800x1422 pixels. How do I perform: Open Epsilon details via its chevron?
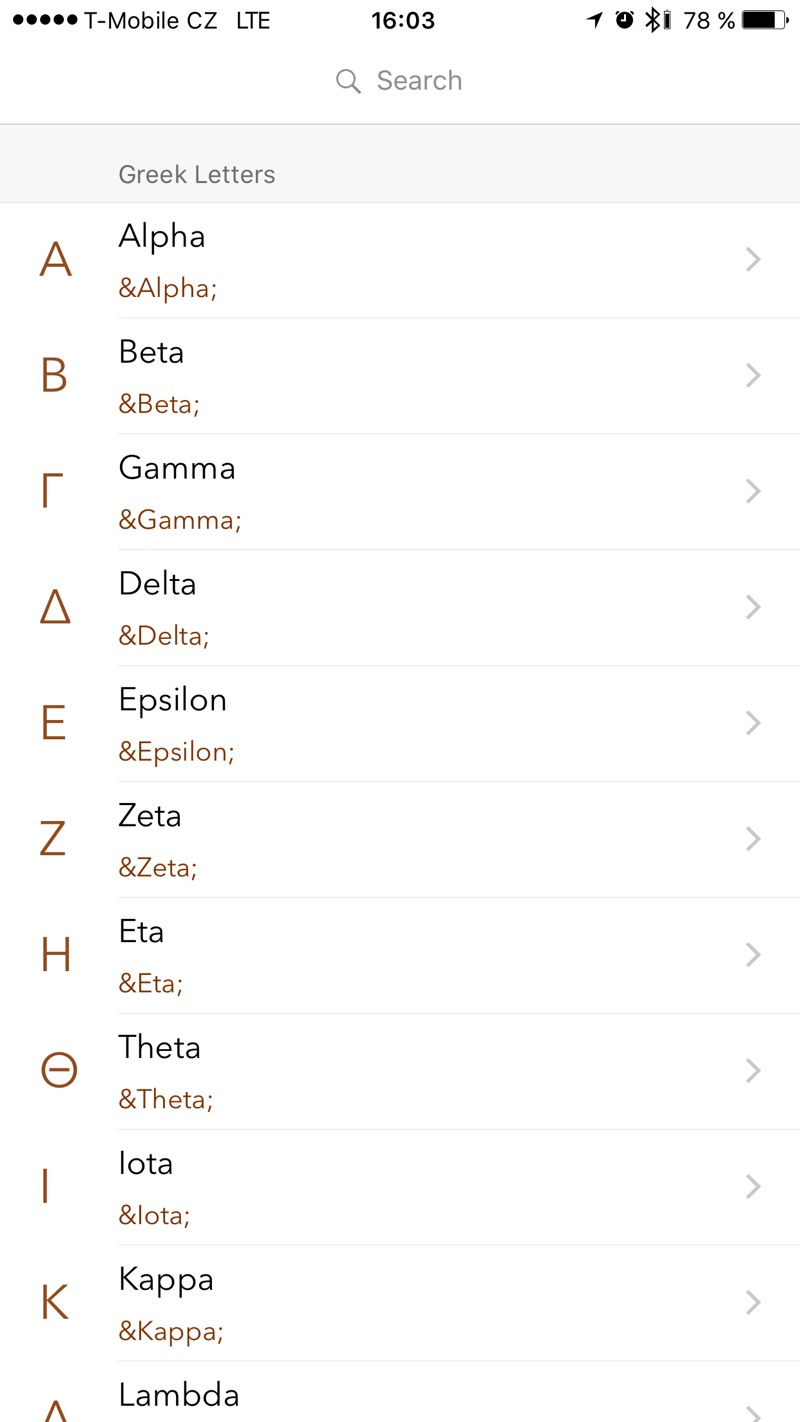754,723
